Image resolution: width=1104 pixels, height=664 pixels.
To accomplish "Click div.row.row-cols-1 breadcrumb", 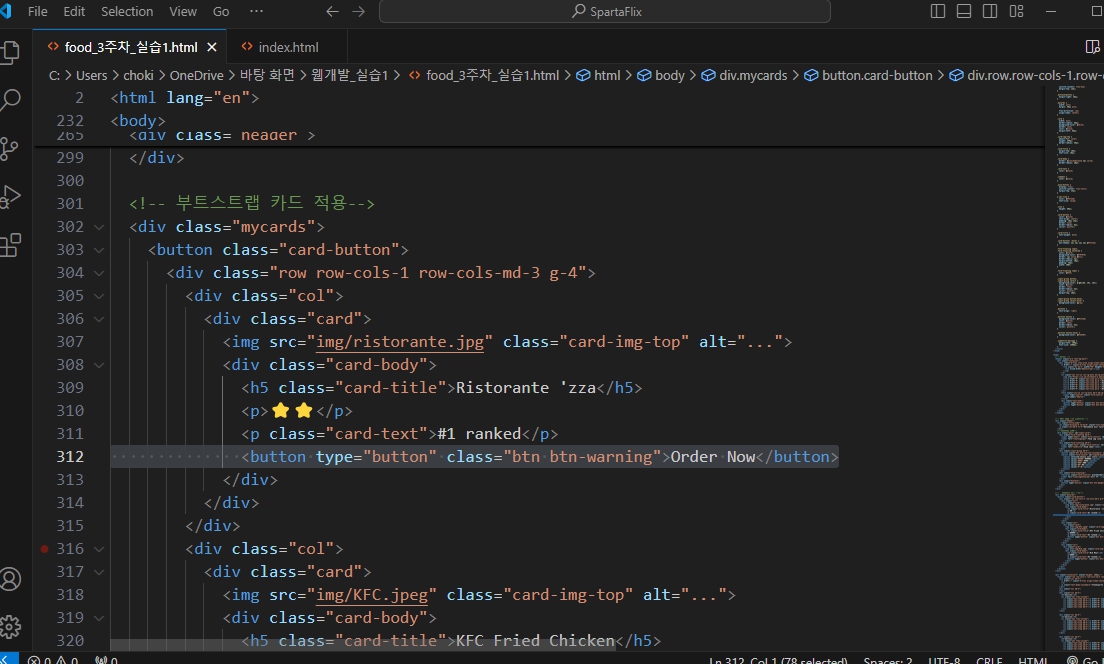I will [1027, 75].
